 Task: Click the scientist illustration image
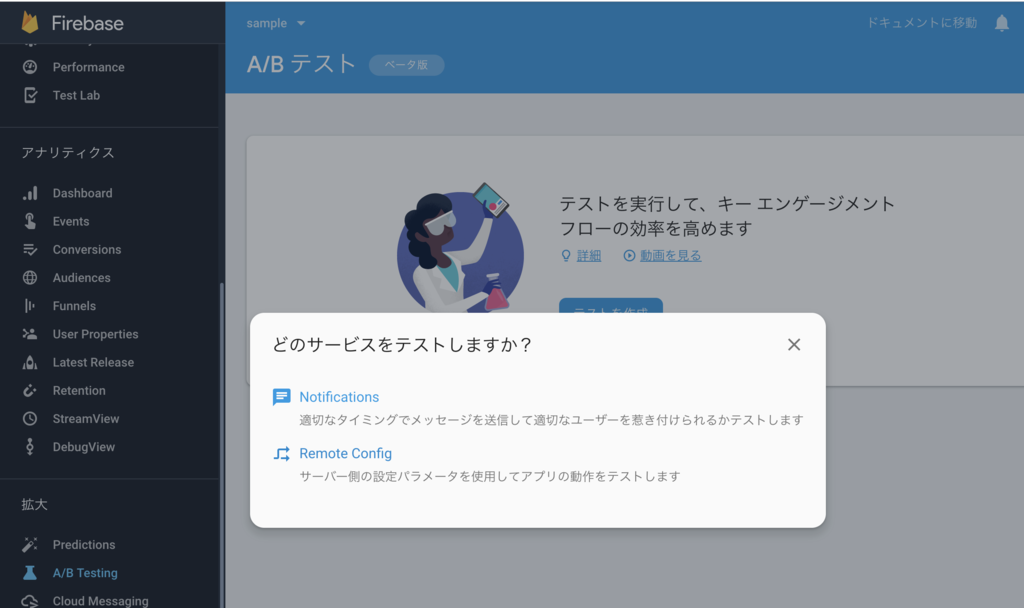click(460, 247)
